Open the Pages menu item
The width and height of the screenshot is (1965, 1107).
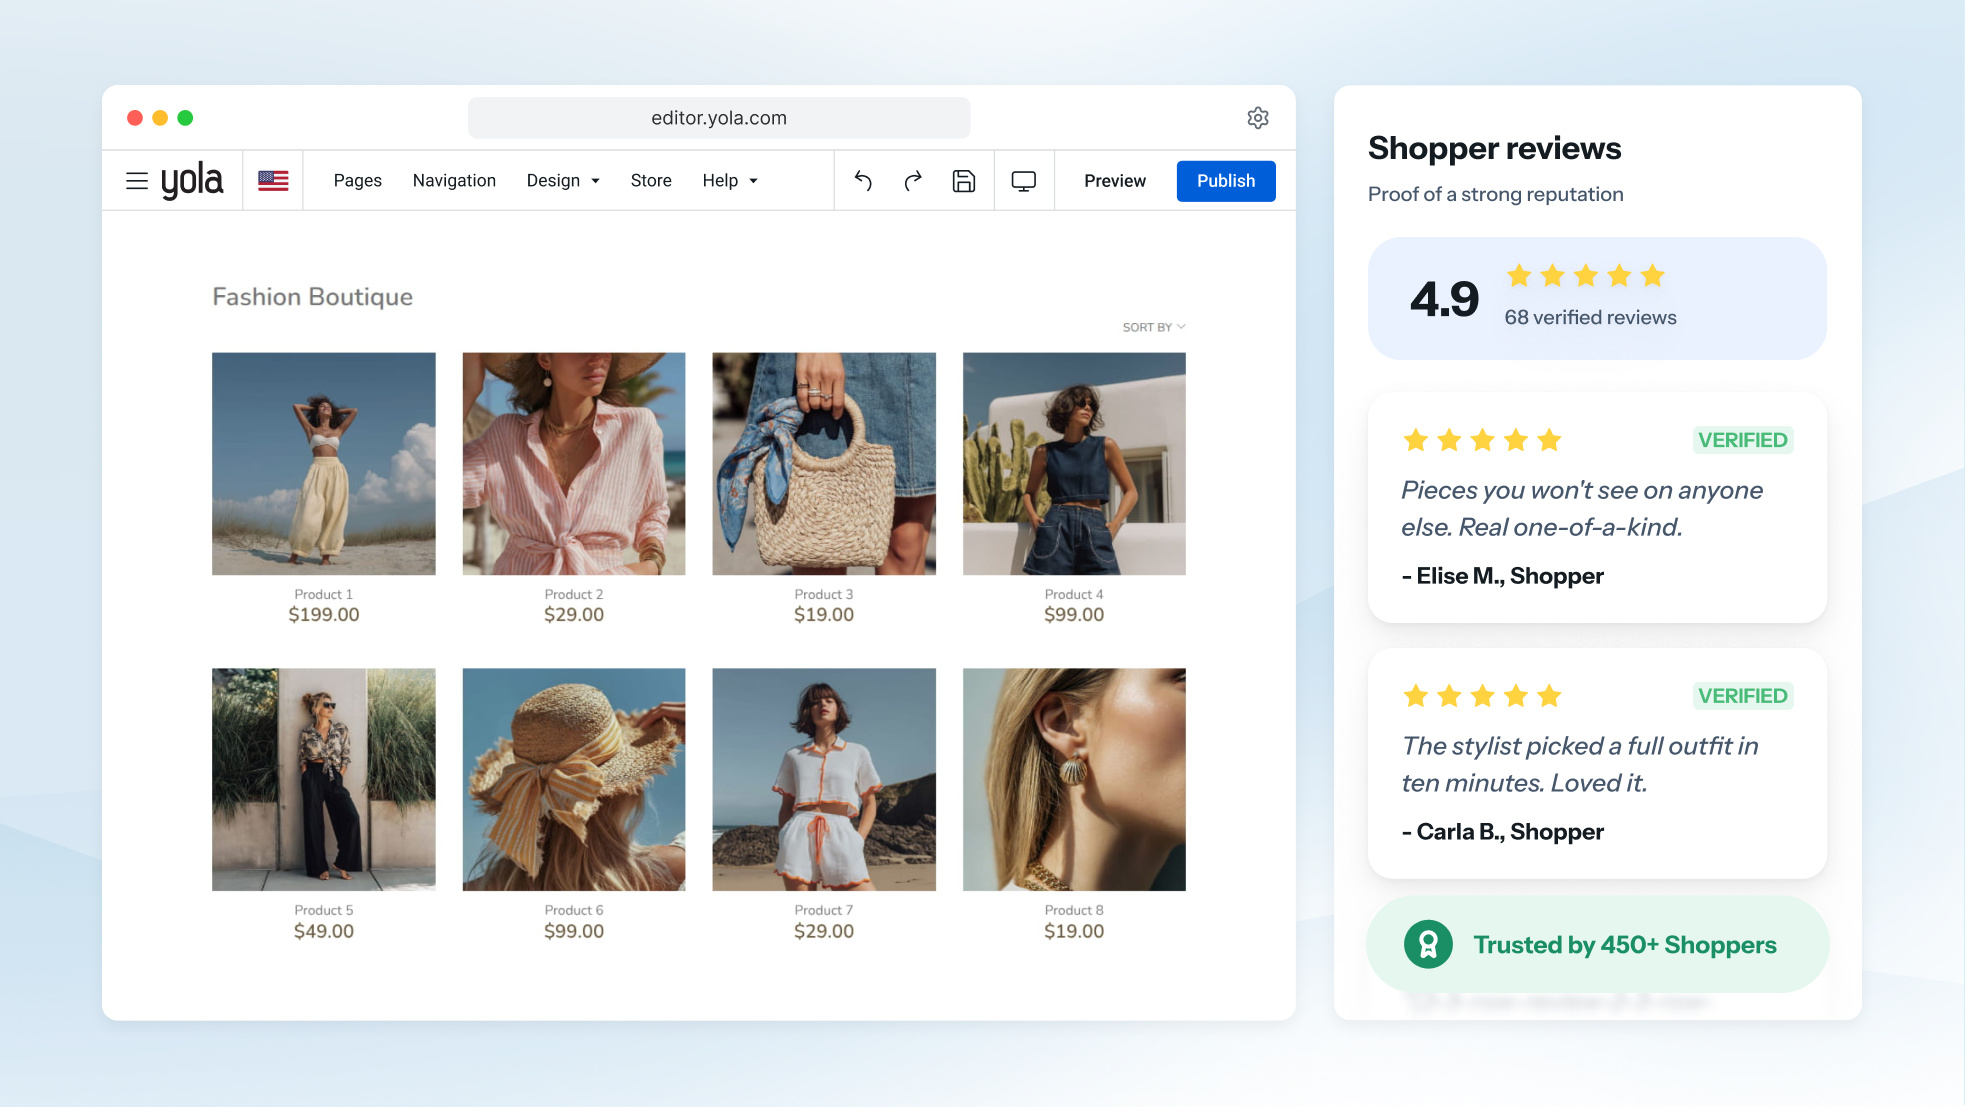[358, 181]
